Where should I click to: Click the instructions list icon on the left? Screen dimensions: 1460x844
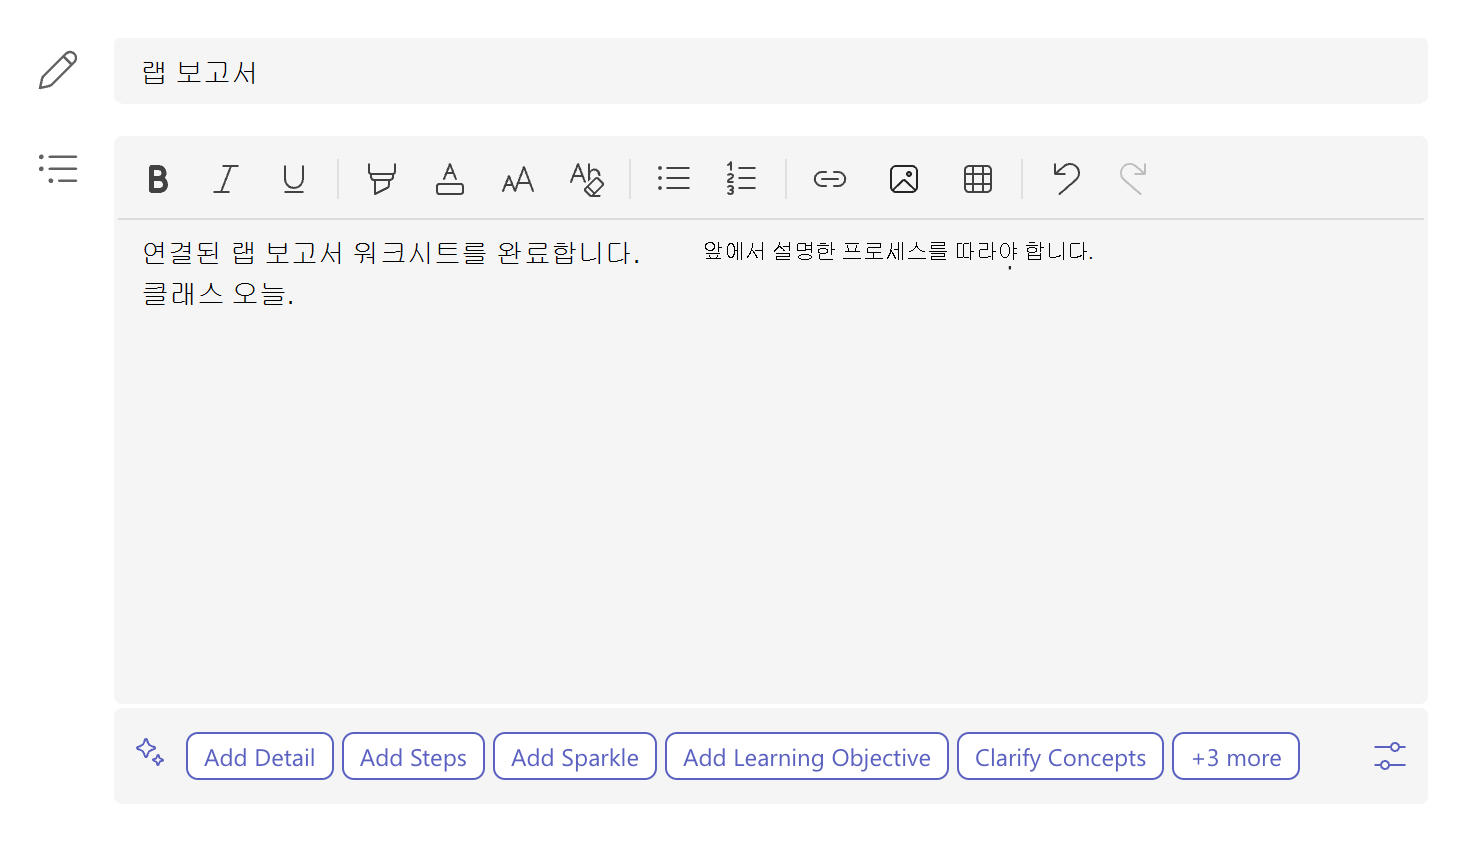58,168
